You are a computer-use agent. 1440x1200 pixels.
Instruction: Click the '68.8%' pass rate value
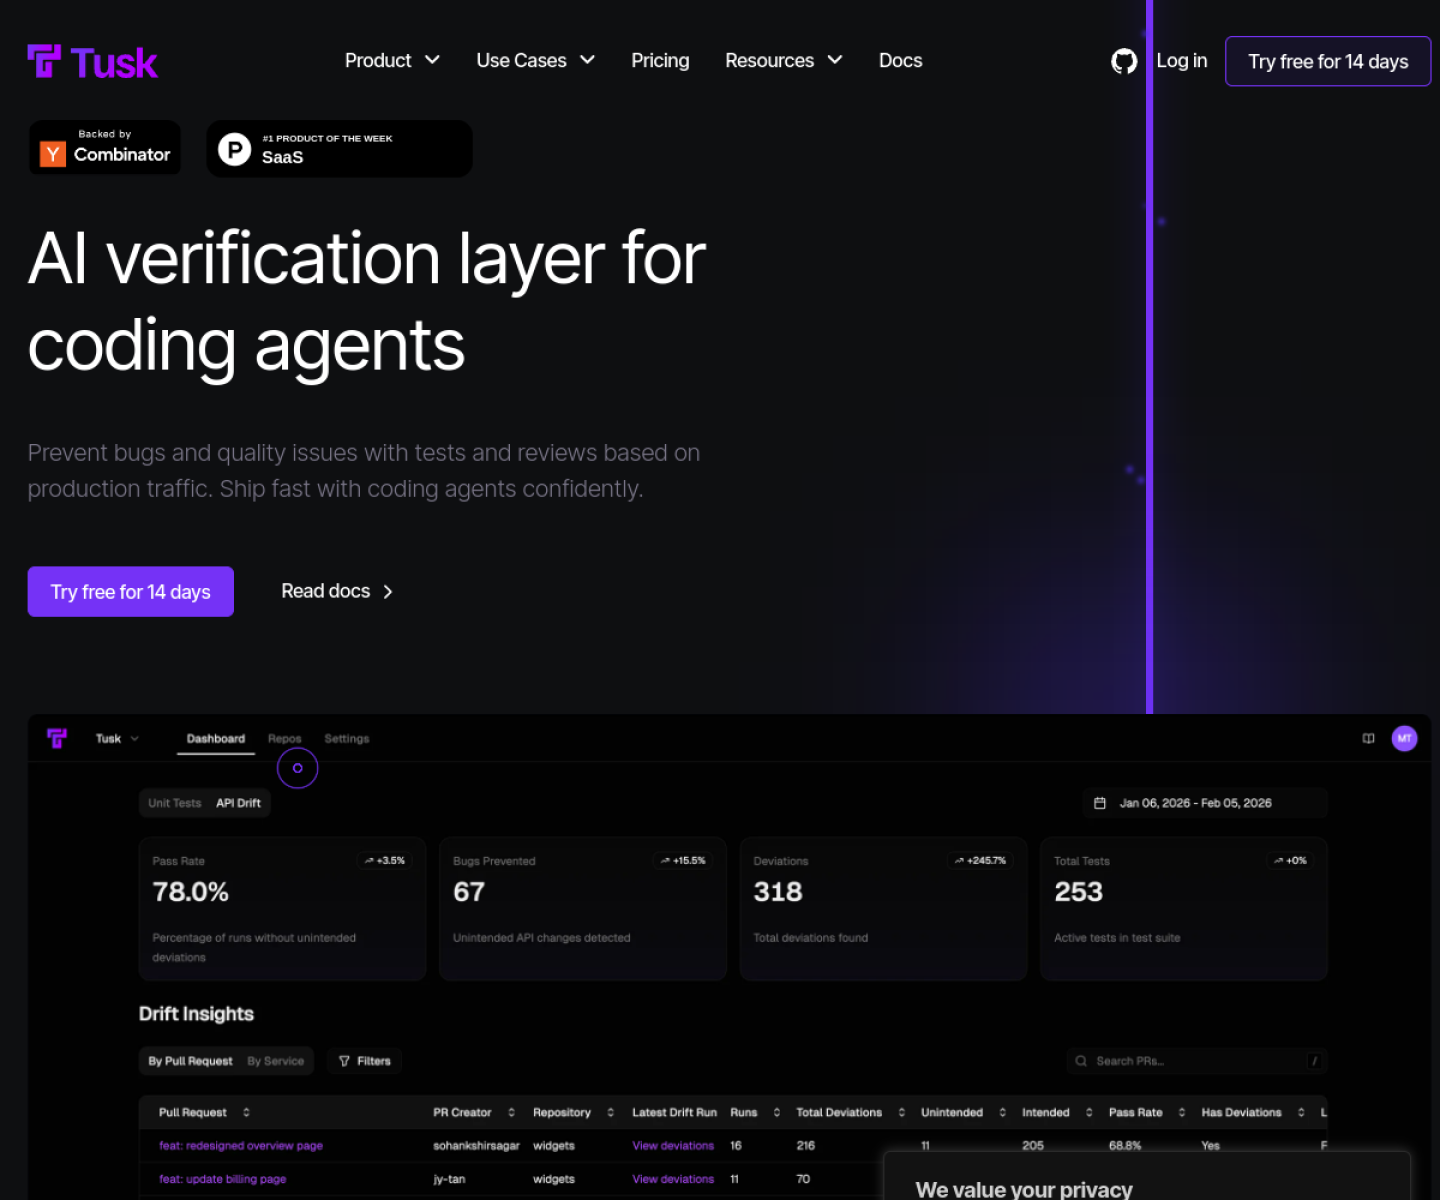[1125, 1146]
